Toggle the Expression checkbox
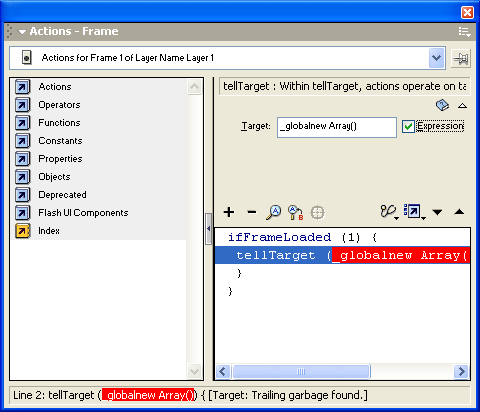 [x=408, y=126]
